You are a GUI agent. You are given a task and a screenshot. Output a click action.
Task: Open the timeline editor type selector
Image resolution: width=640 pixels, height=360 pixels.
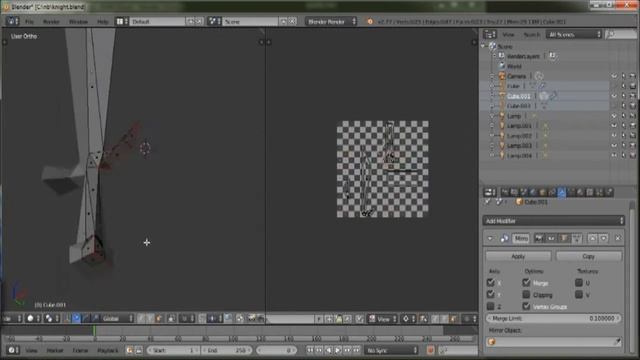13,350
